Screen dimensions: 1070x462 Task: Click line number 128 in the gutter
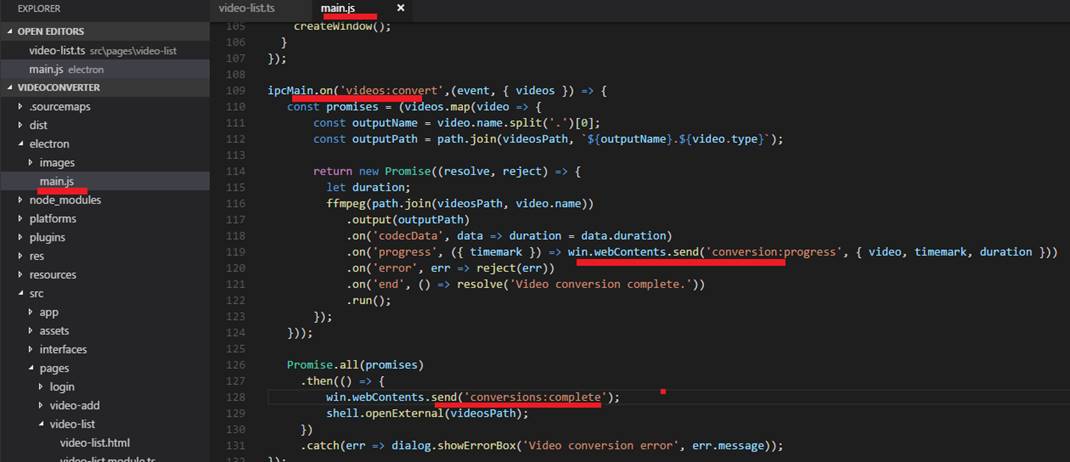(x=236, y=397)
